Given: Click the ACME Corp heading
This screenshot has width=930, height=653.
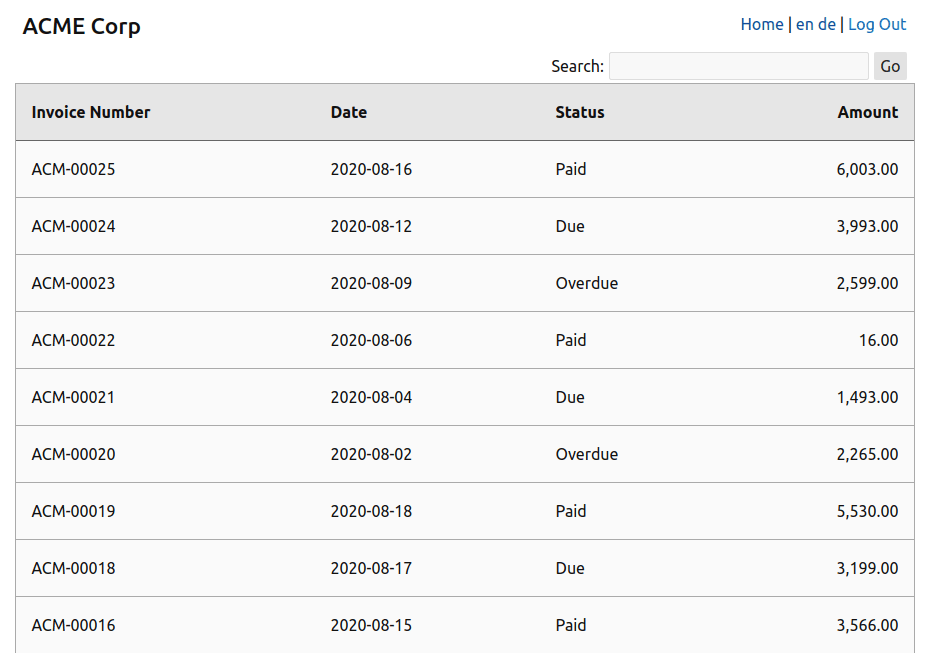Looking at the screenshot, I should tap(81, 26).
